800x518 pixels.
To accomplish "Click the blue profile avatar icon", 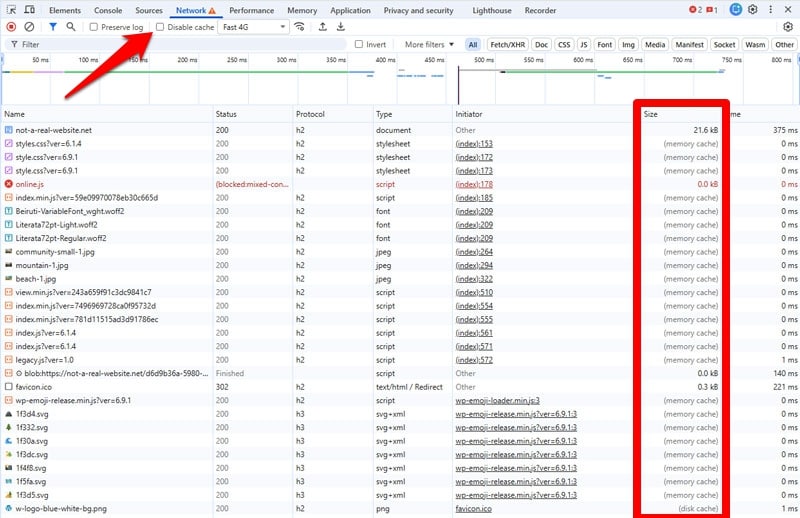I will click(x=735, y=9).
